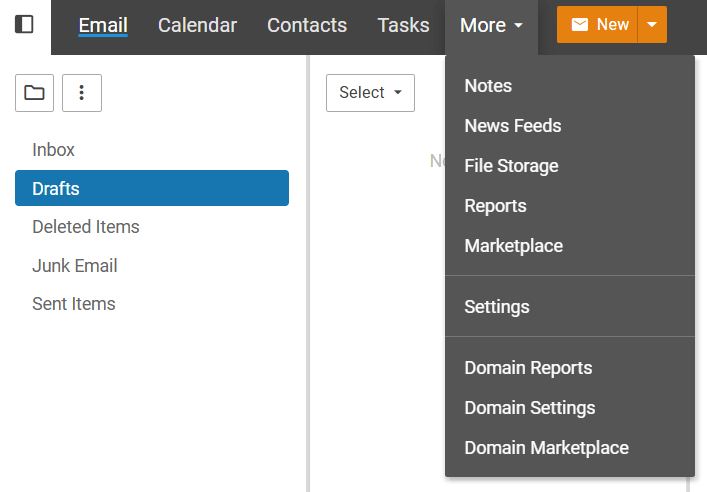Screen dimensions: 707x492
Task: Open the Select dropdown
Action: [370, 93]
